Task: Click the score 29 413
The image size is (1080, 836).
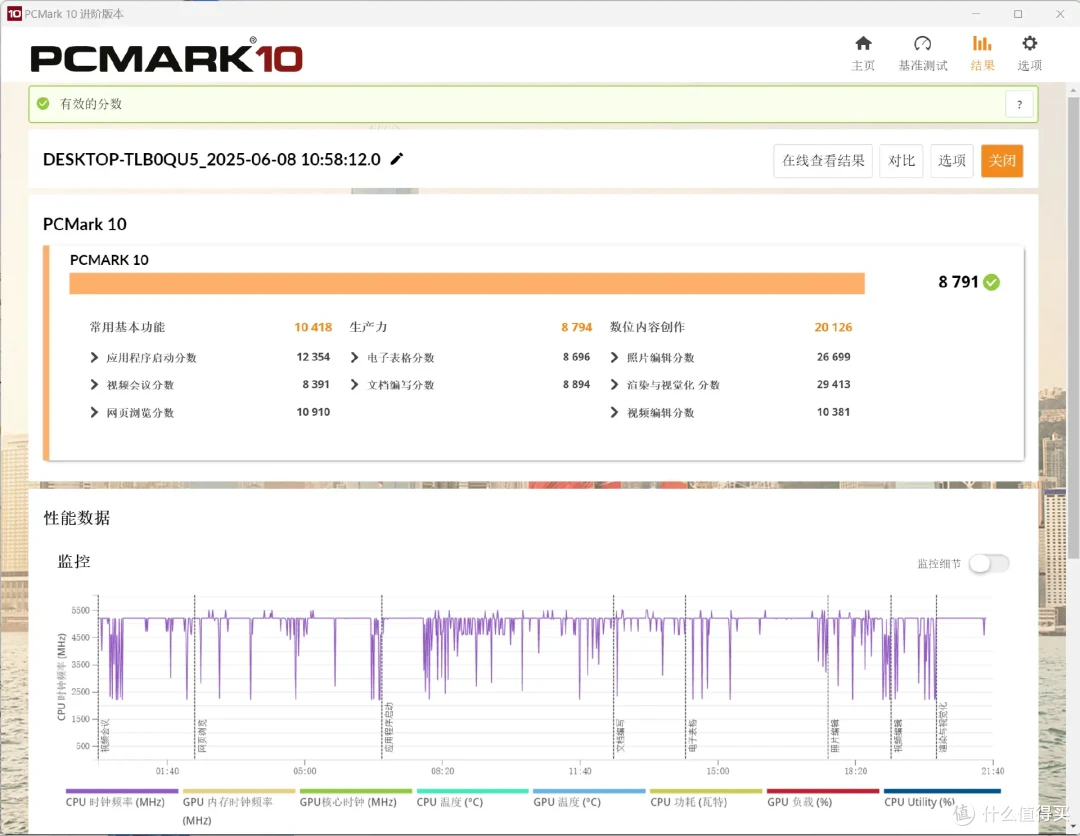Action: (833, 384)
